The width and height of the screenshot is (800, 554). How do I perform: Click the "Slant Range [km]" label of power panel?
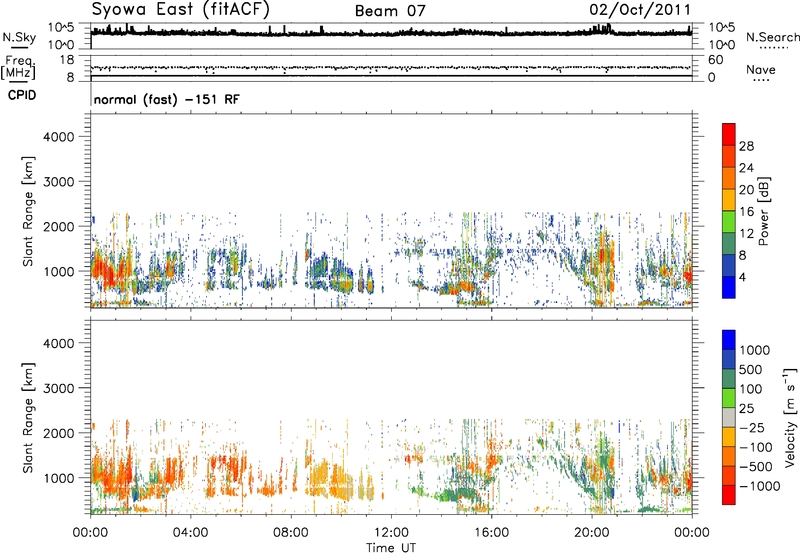point(28,211)
